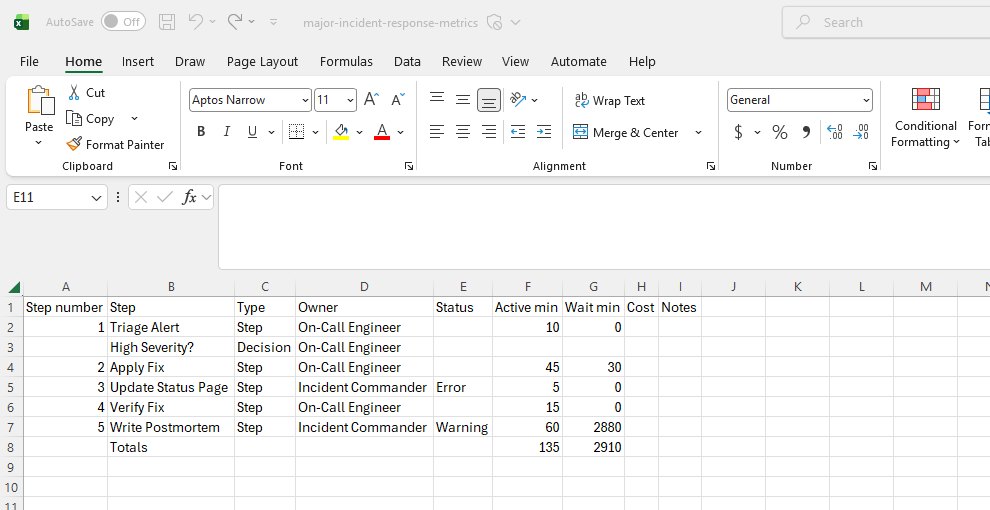Click the Cut button

86,92
